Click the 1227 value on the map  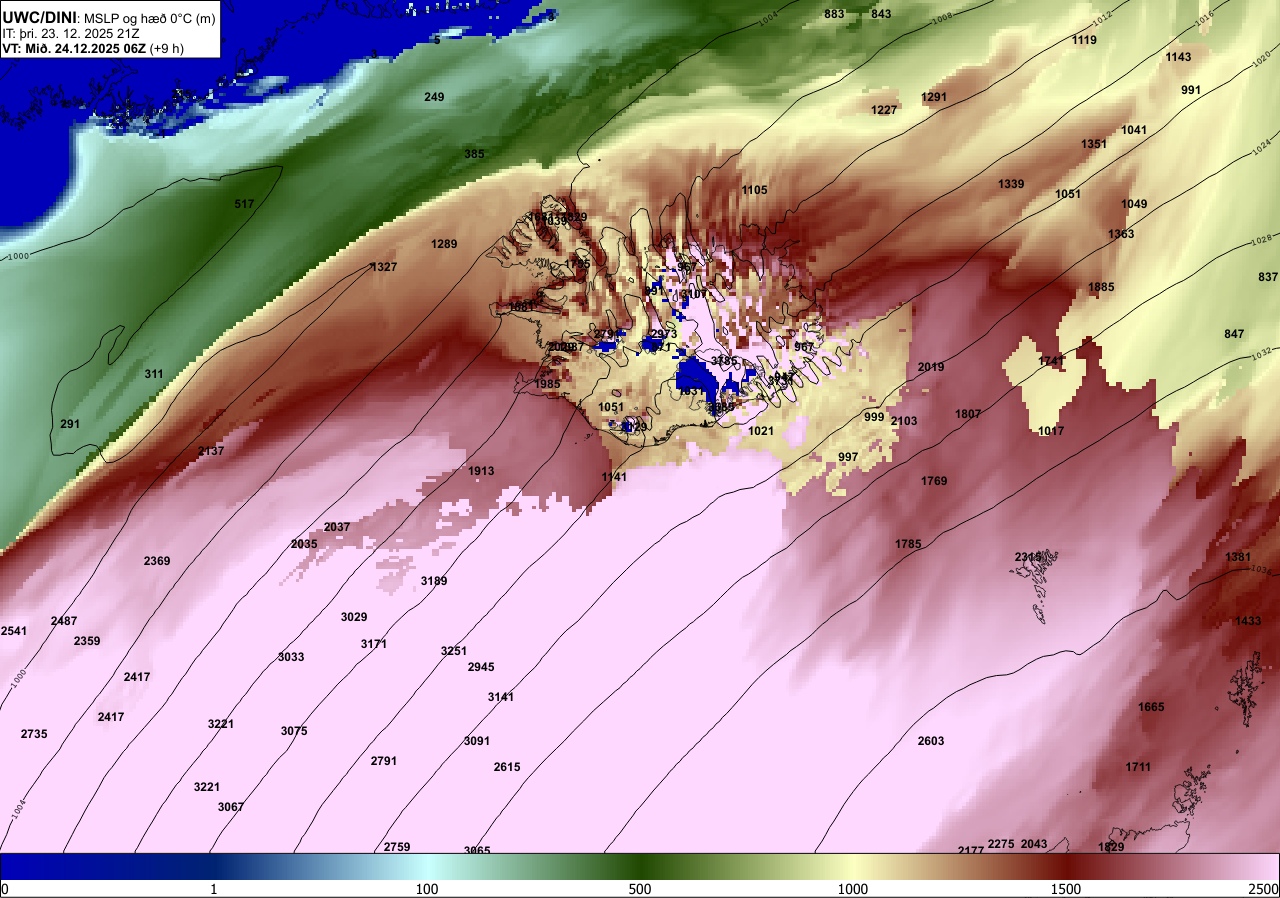[x=884, y=110]
